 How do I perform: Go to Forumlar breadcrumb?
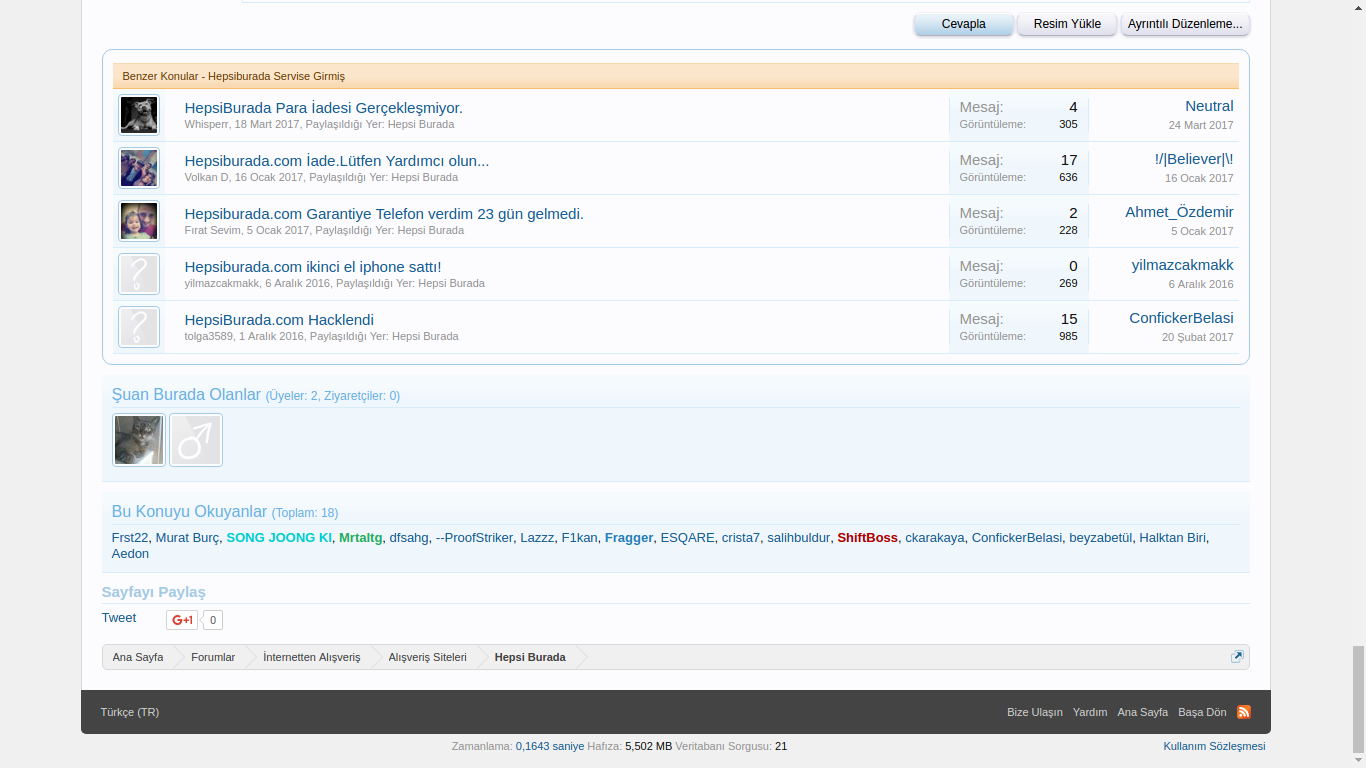click(x=213, y=657)
